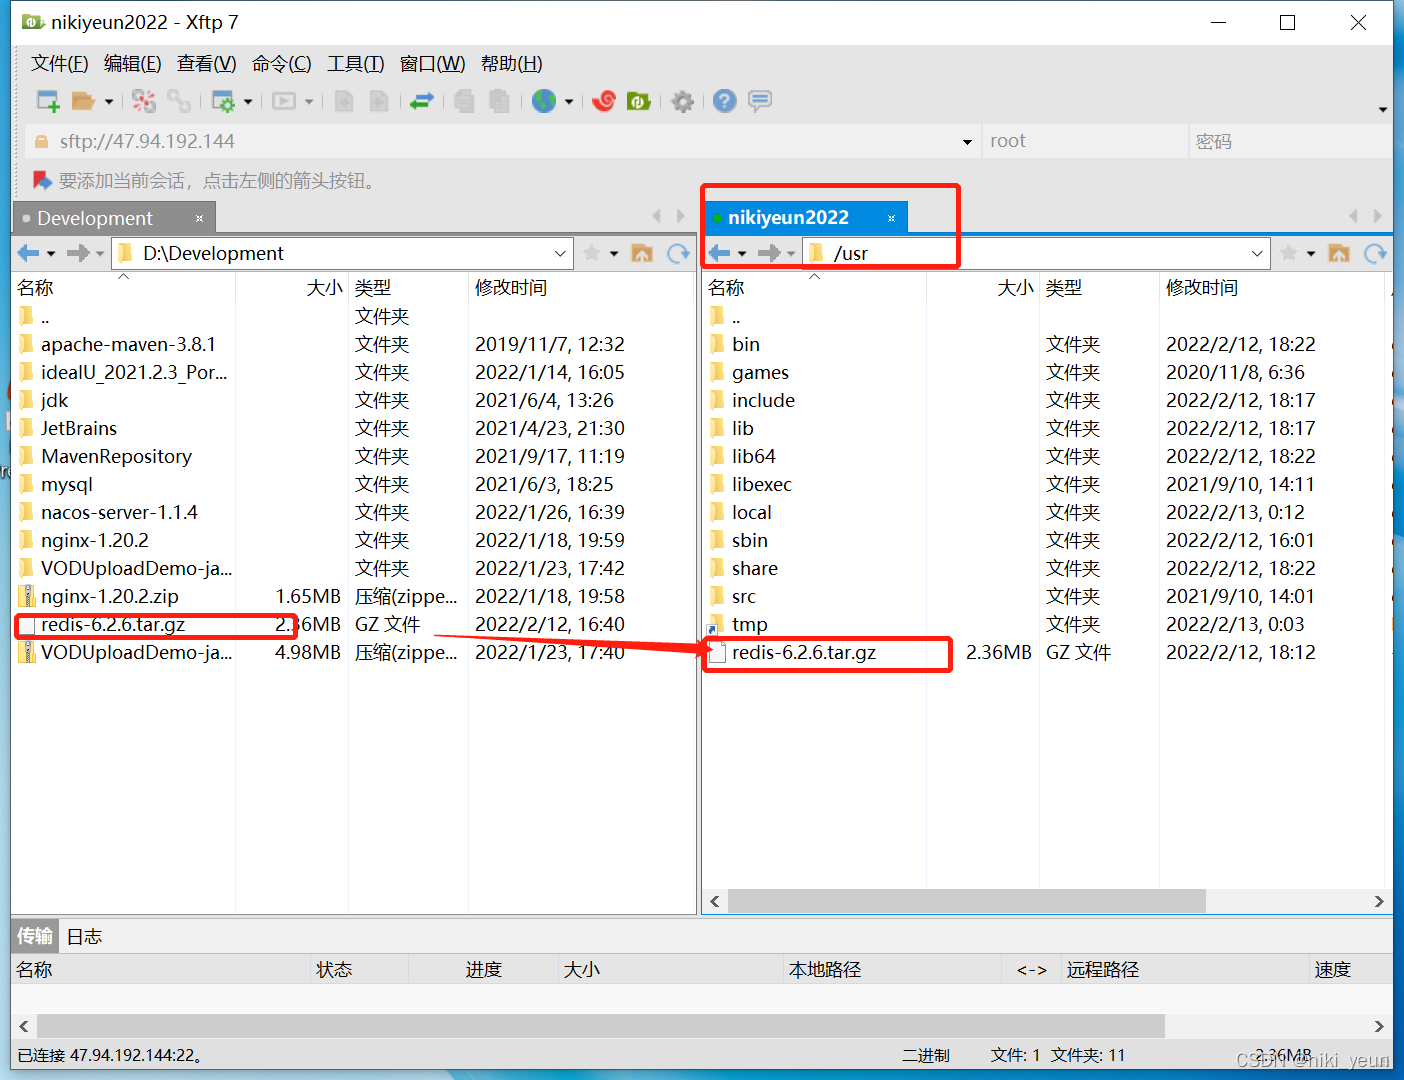This screenshot has height=1080, width=1404.
Task: Refresh the remote pane listing
Action: tap(1376, 253)
